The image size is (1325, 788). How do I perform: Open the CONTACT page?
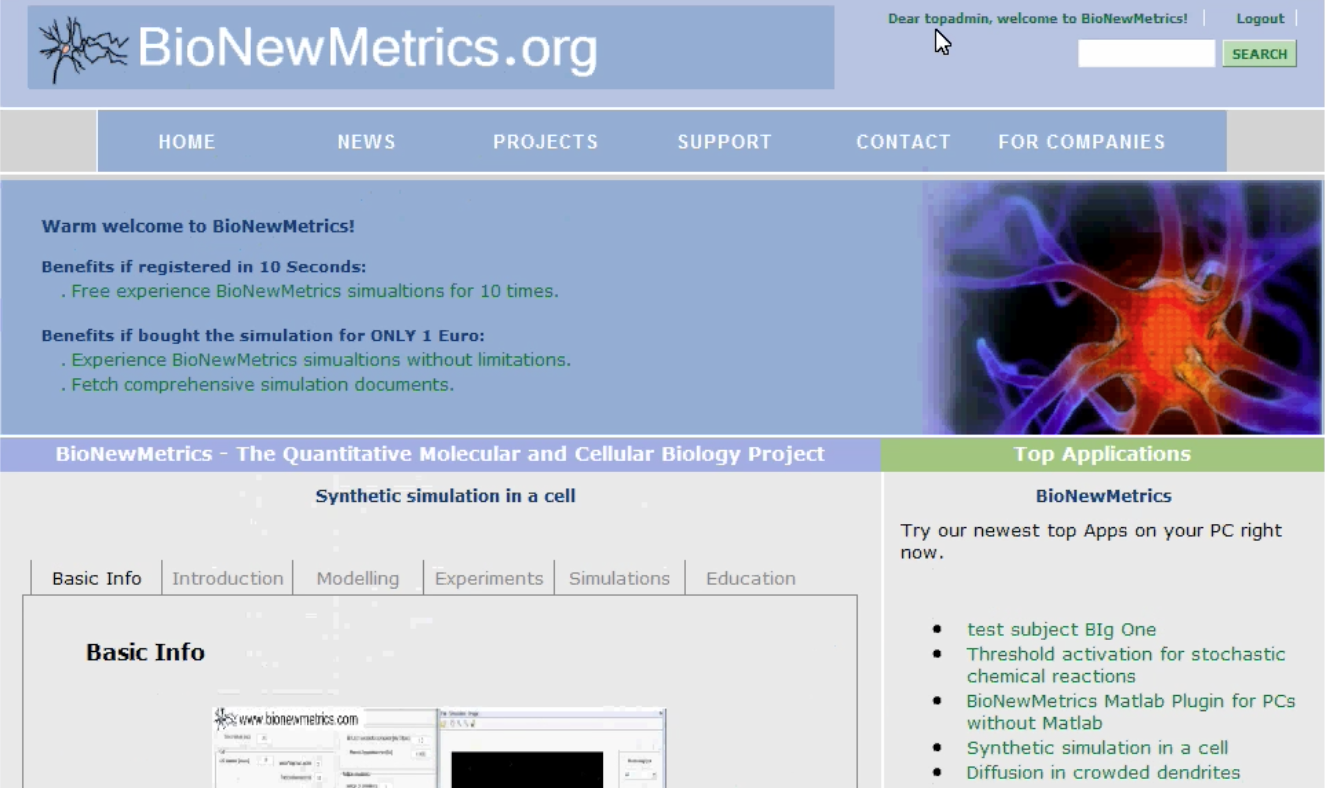903,142
